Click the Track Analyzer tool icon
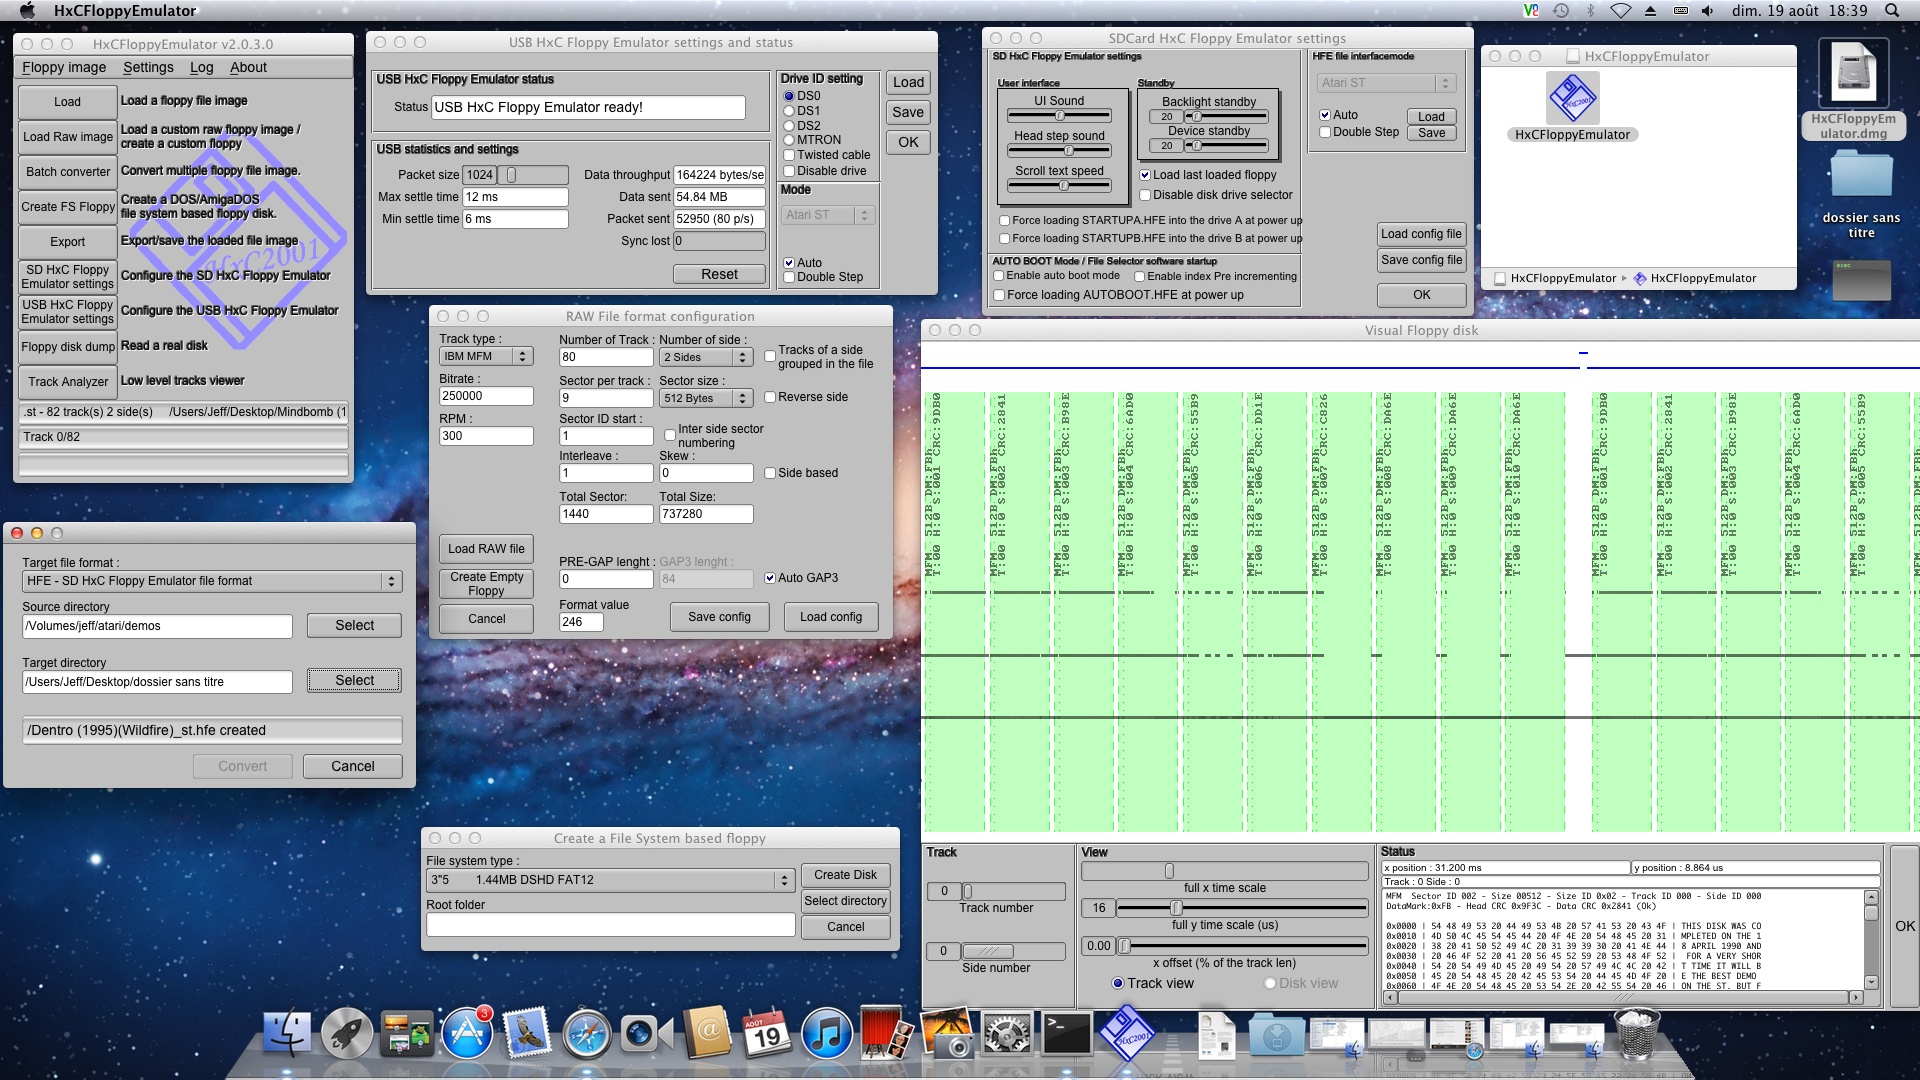 click(66, 380)
